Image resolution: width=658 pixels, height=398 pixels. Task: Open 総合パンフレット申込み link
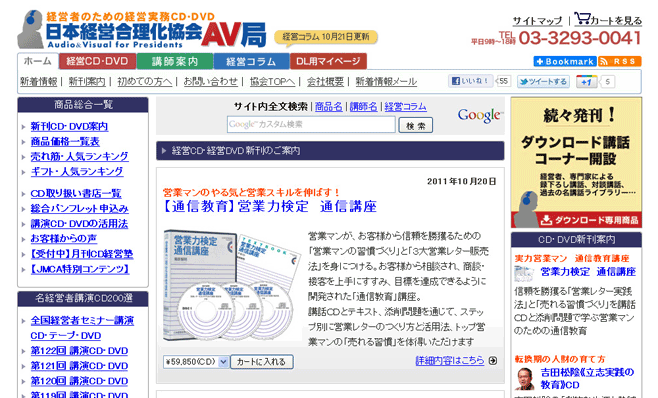pos(79,209)
